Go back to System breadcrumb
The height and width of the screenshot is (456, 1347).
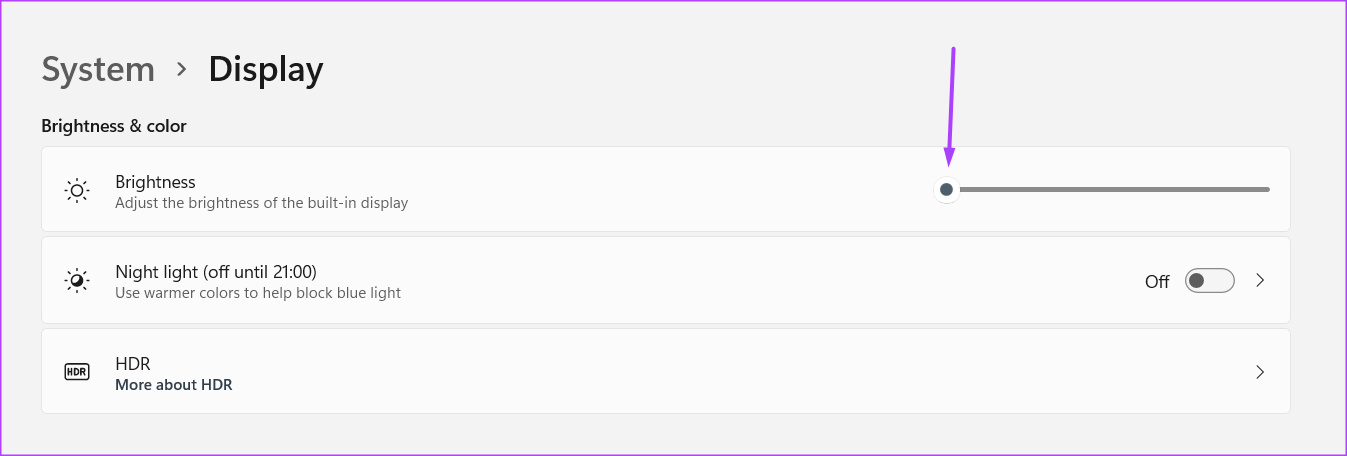(98, 70)
